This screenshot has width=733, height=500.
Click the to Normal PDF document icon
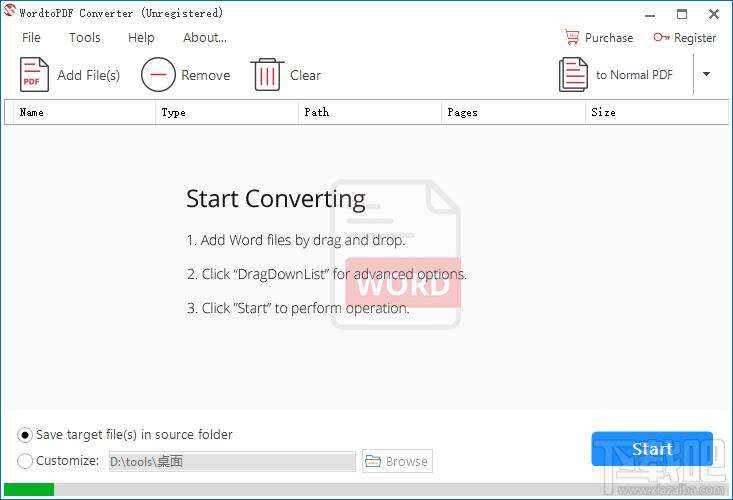point(573,74)
